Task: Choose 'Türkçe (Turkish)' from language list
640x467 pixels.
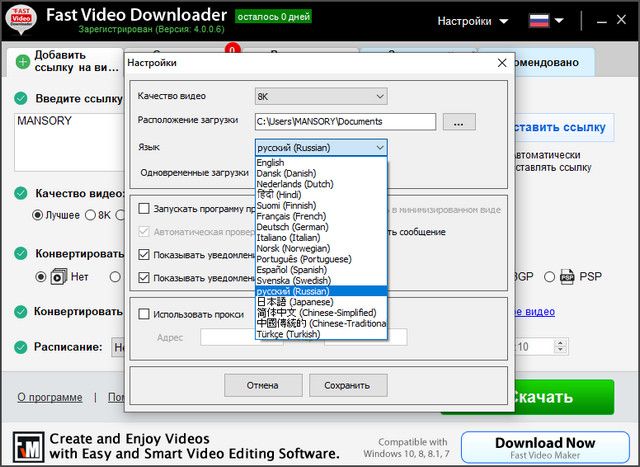Action: click(321, 334)
